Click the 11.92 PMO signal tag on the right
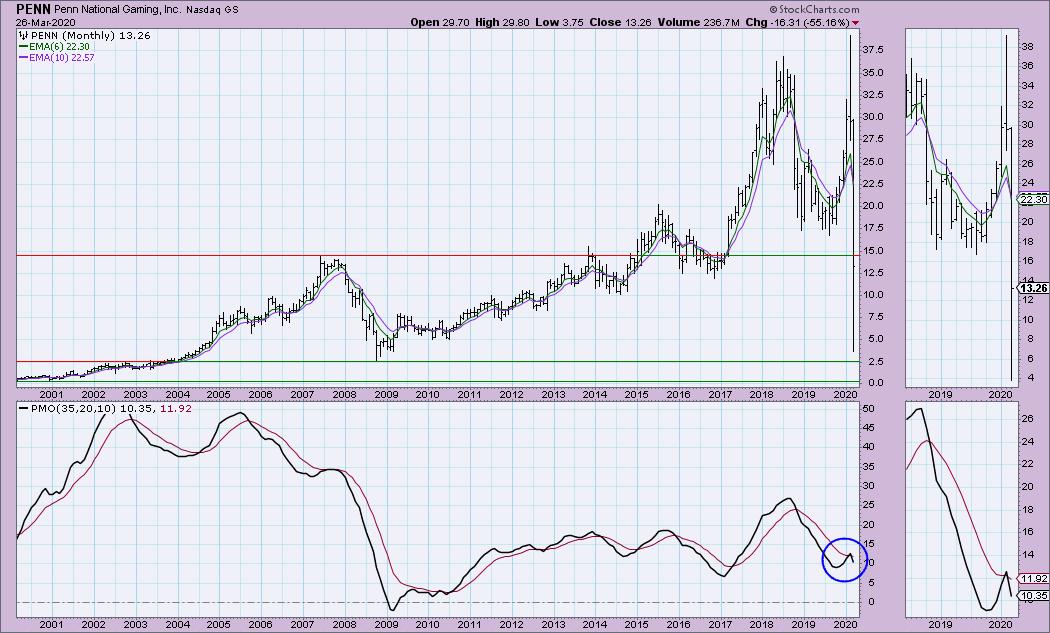The height and width of the screenshot is (633, 1050). click(1033, 579)
